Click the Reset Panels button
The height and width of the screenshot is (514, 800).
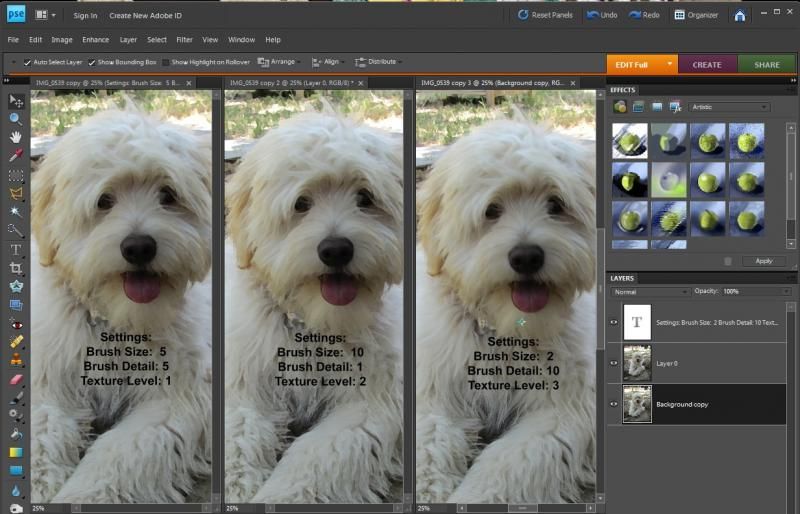pyautogui.click(x=545, y=15)
